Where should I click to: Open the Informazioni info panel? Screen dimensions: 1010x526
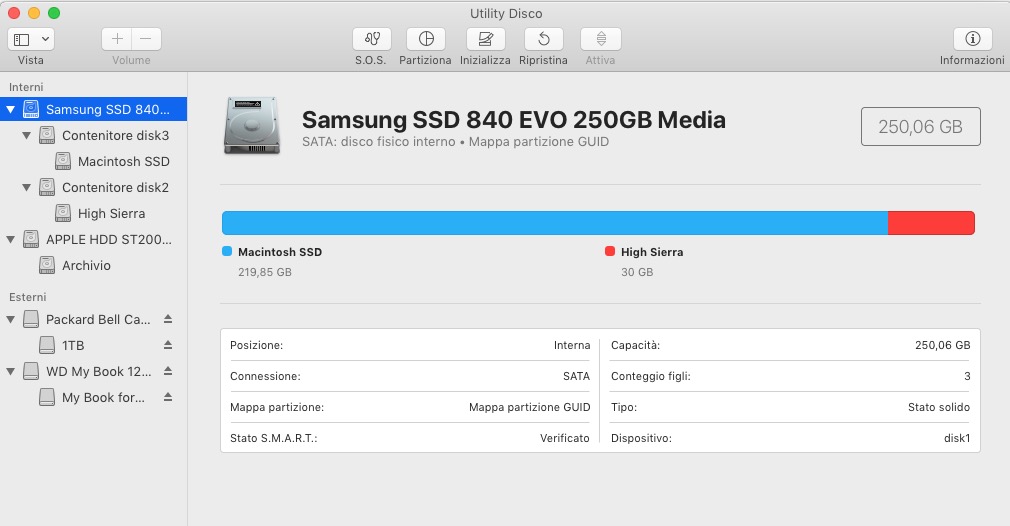[973, 39]
